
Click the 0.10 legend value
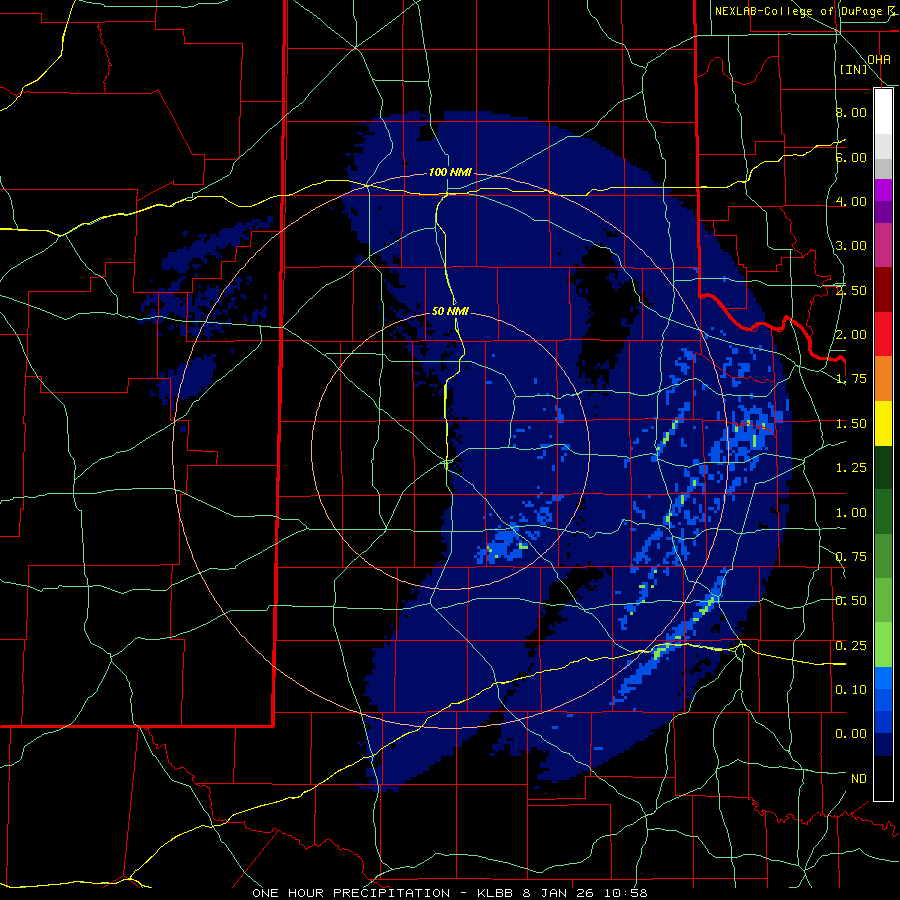coord(851,690)
